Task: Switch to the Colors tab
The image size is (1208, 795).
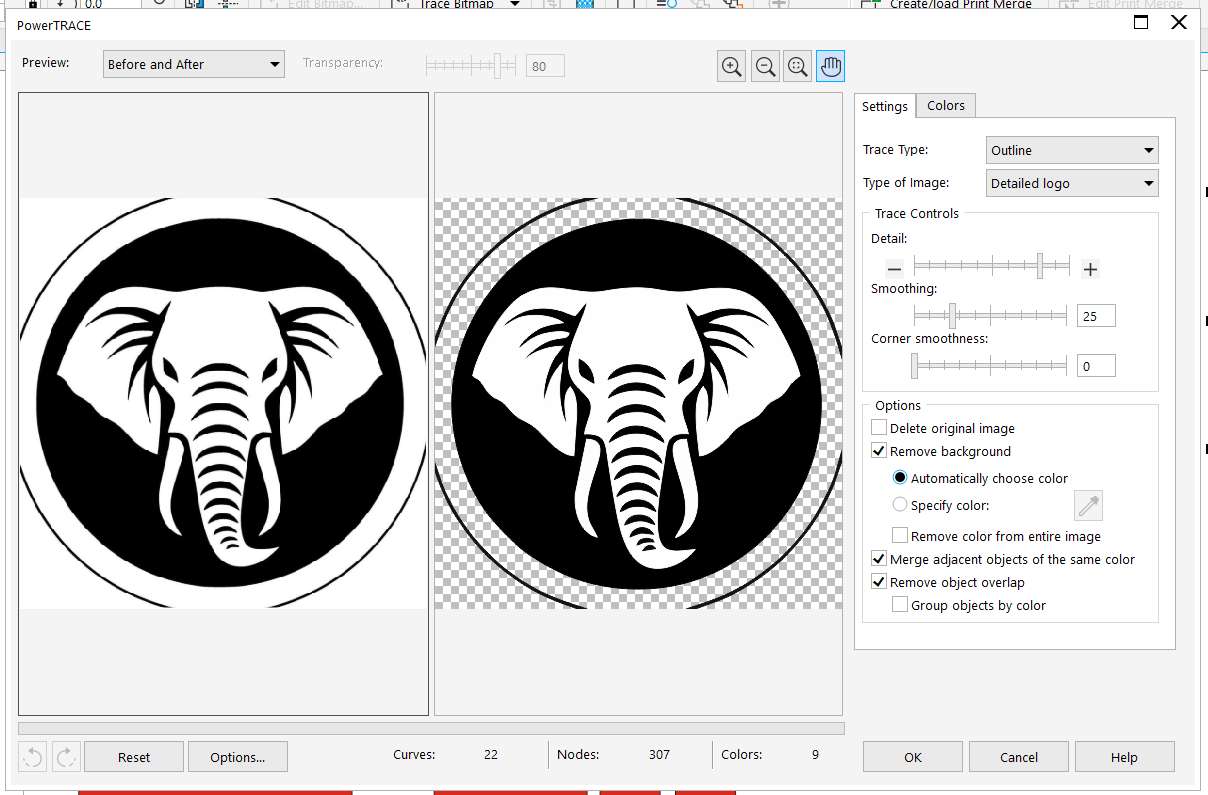Action: click(946, 105)
